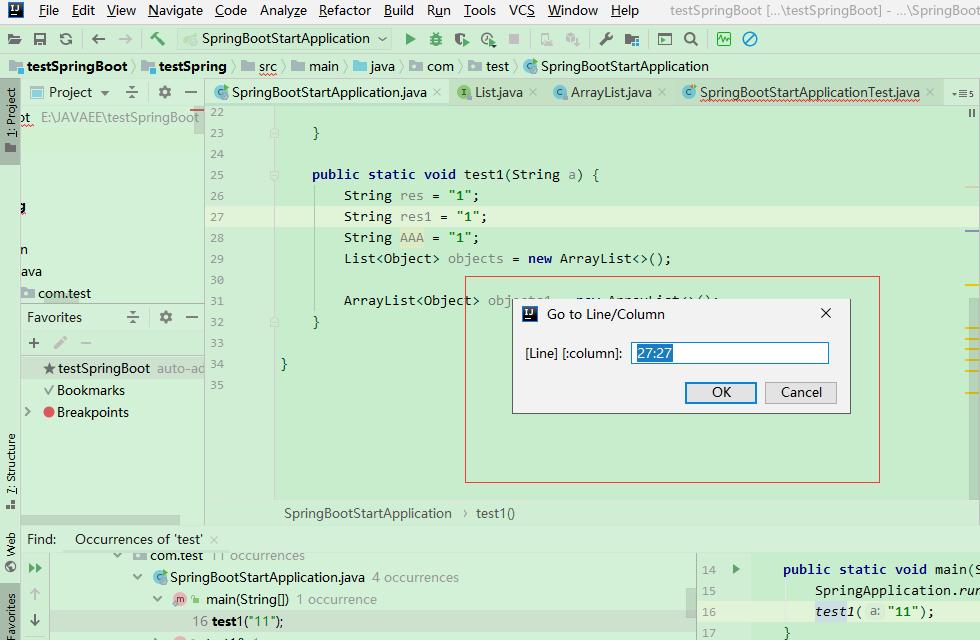The height and width of the screenshot is (640, 980).
Task: Select the Occurrences of 'test' tab
Action: point(138,539)
